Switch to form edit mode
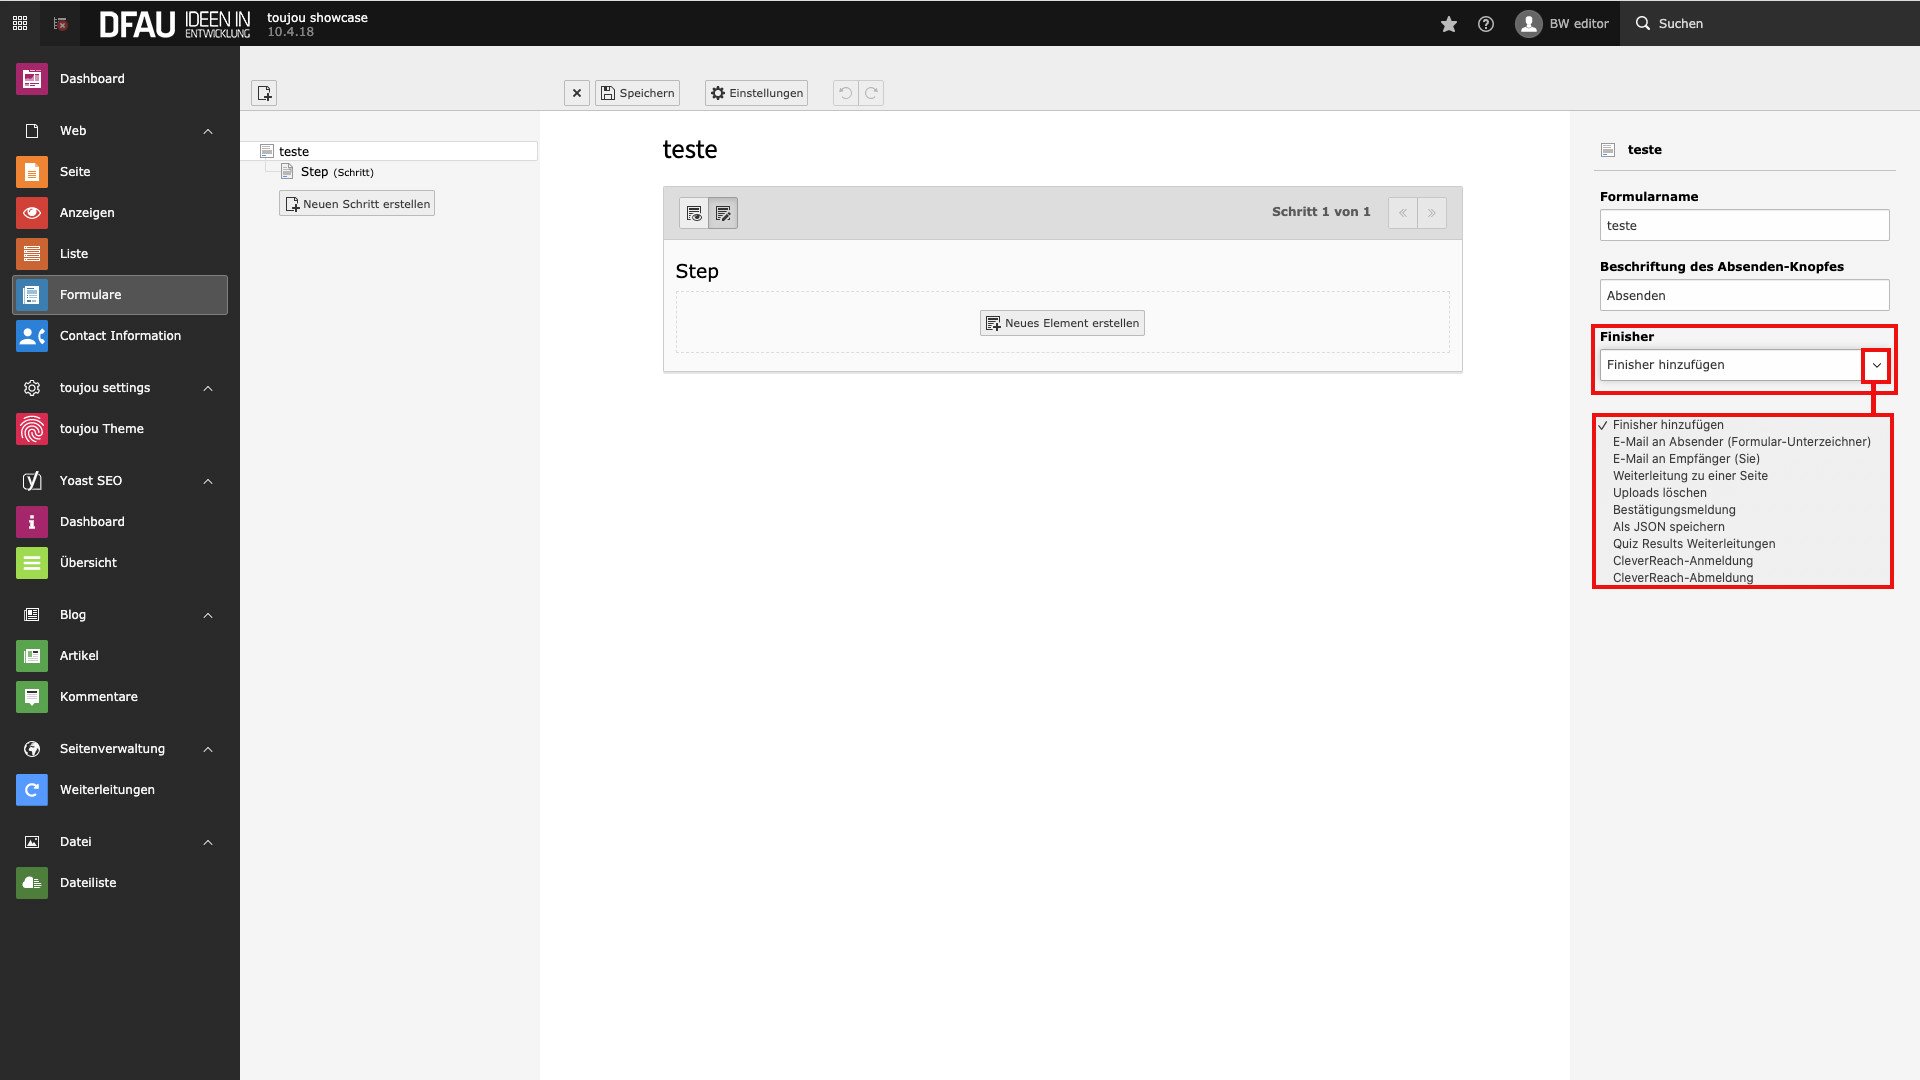The width and height of the screenshot is (1920, 1080). [723, 213]
